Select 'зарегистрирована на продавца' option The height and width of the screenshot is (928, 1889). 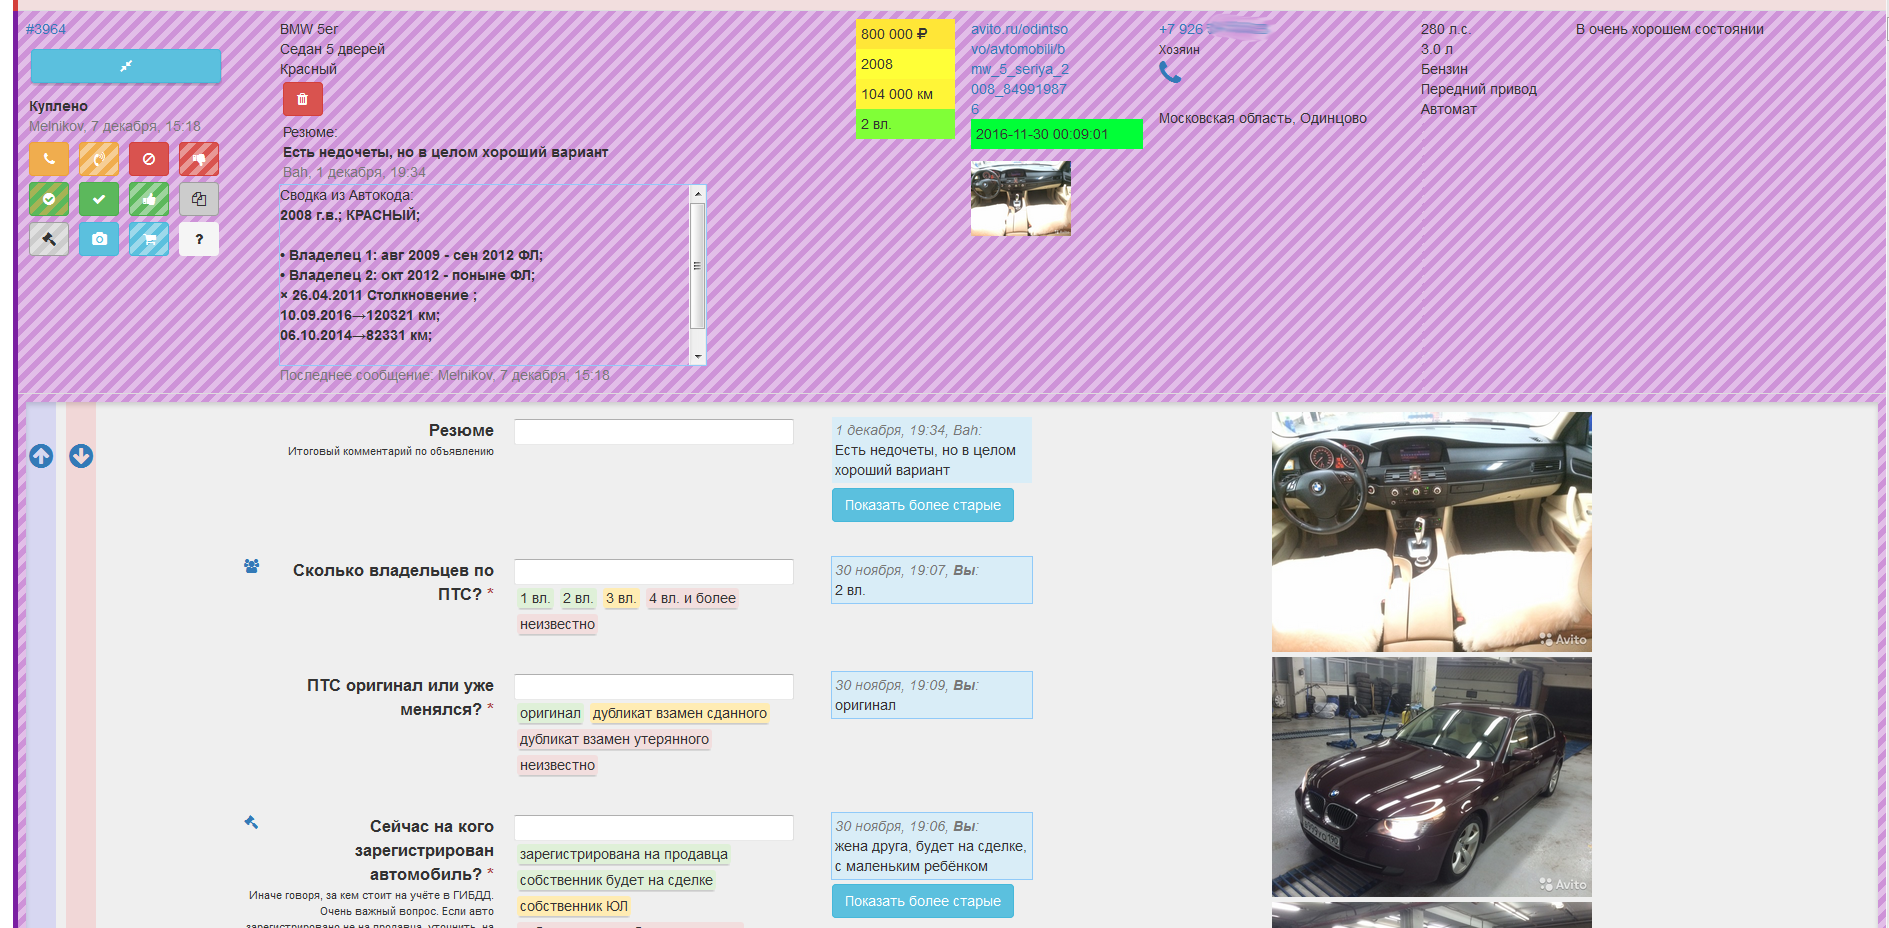(x=624, y=854)
